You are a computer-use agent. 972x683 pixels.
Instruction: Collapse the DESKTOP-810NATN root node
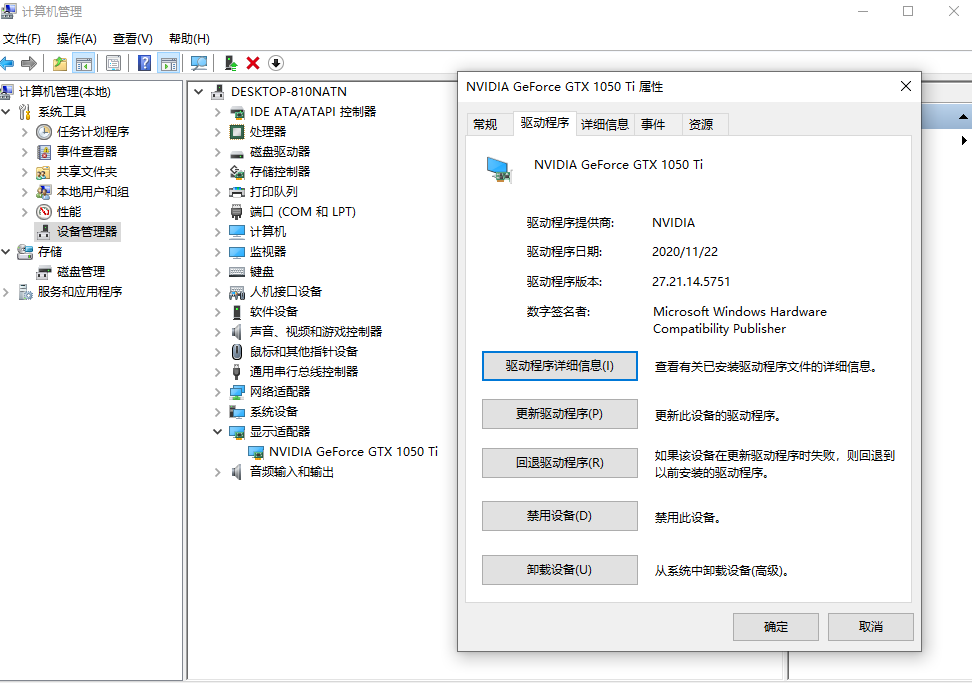coord(198,92)
